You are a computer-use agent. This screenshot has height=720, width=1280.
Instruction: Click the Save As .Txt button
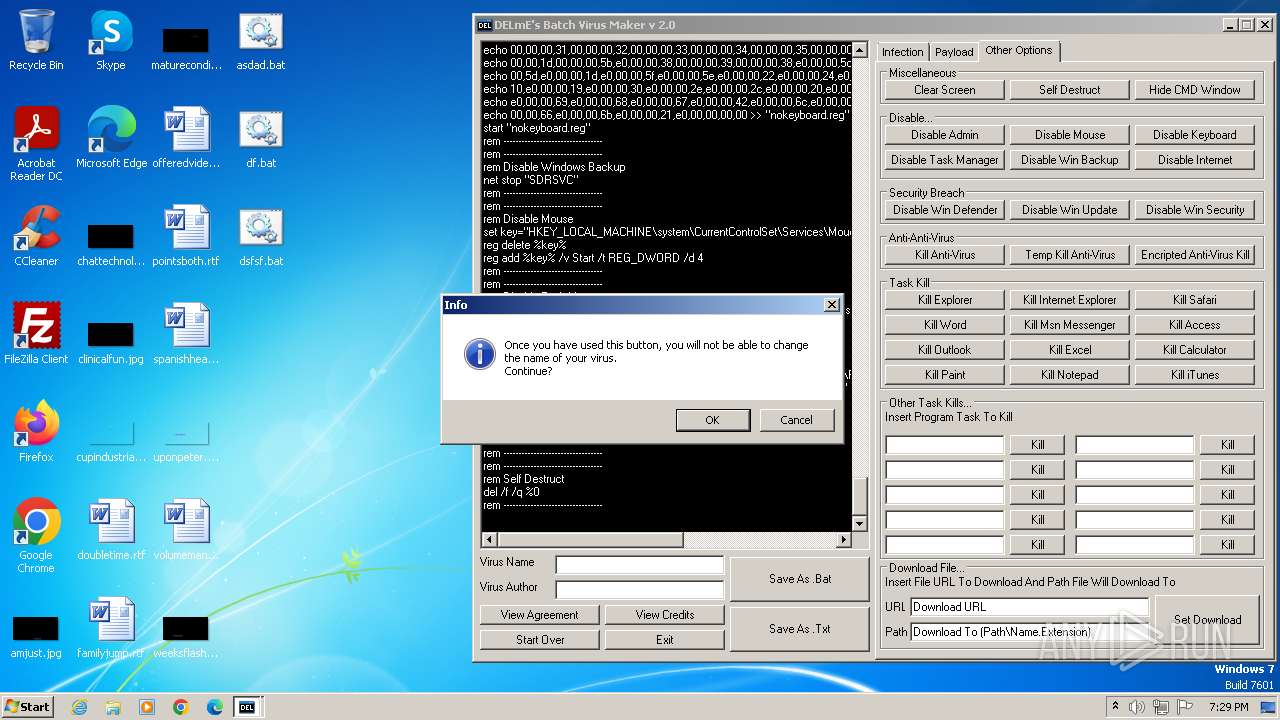click(799, 629)
